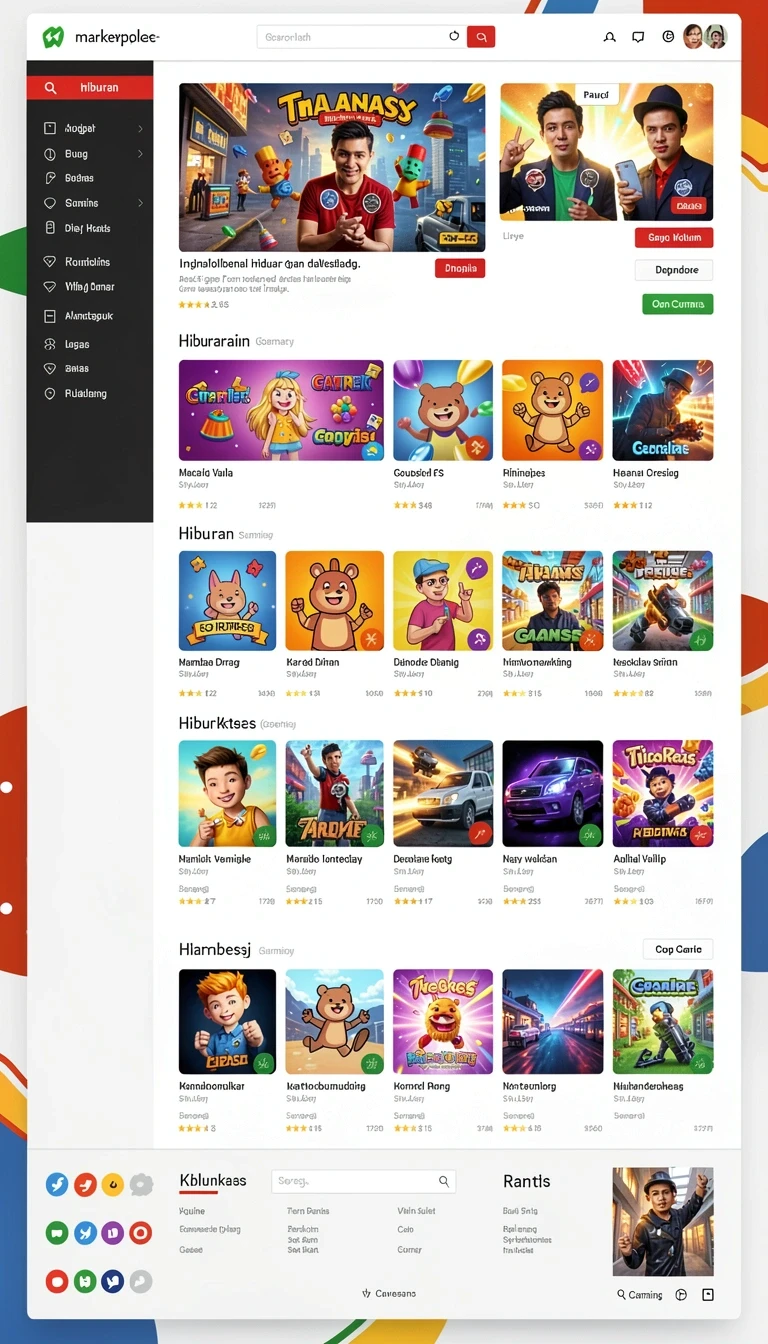Open the Goupsied FS bear thumbnail
This screenshot has width=768, height=1344.
point(443,410)
